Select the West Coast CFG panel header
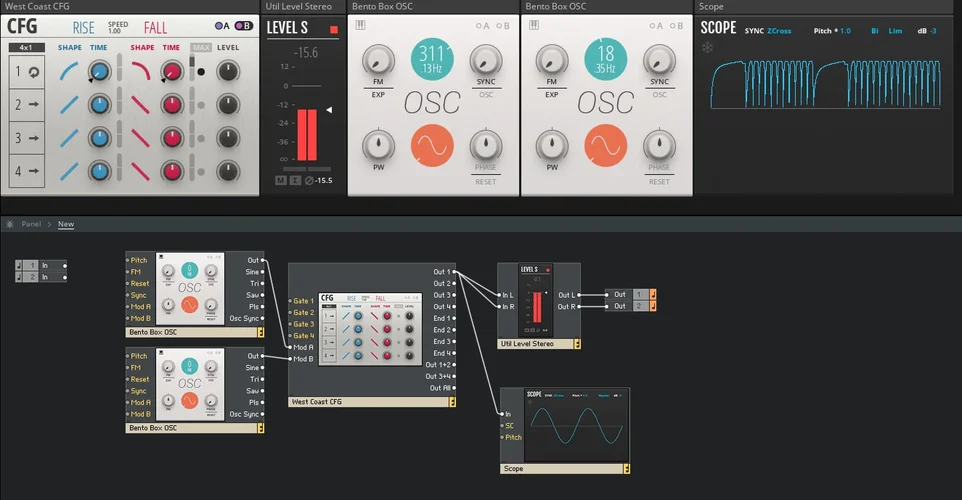Image resolution: width=962 pixels, height=500 pixels. pos(129,7)
